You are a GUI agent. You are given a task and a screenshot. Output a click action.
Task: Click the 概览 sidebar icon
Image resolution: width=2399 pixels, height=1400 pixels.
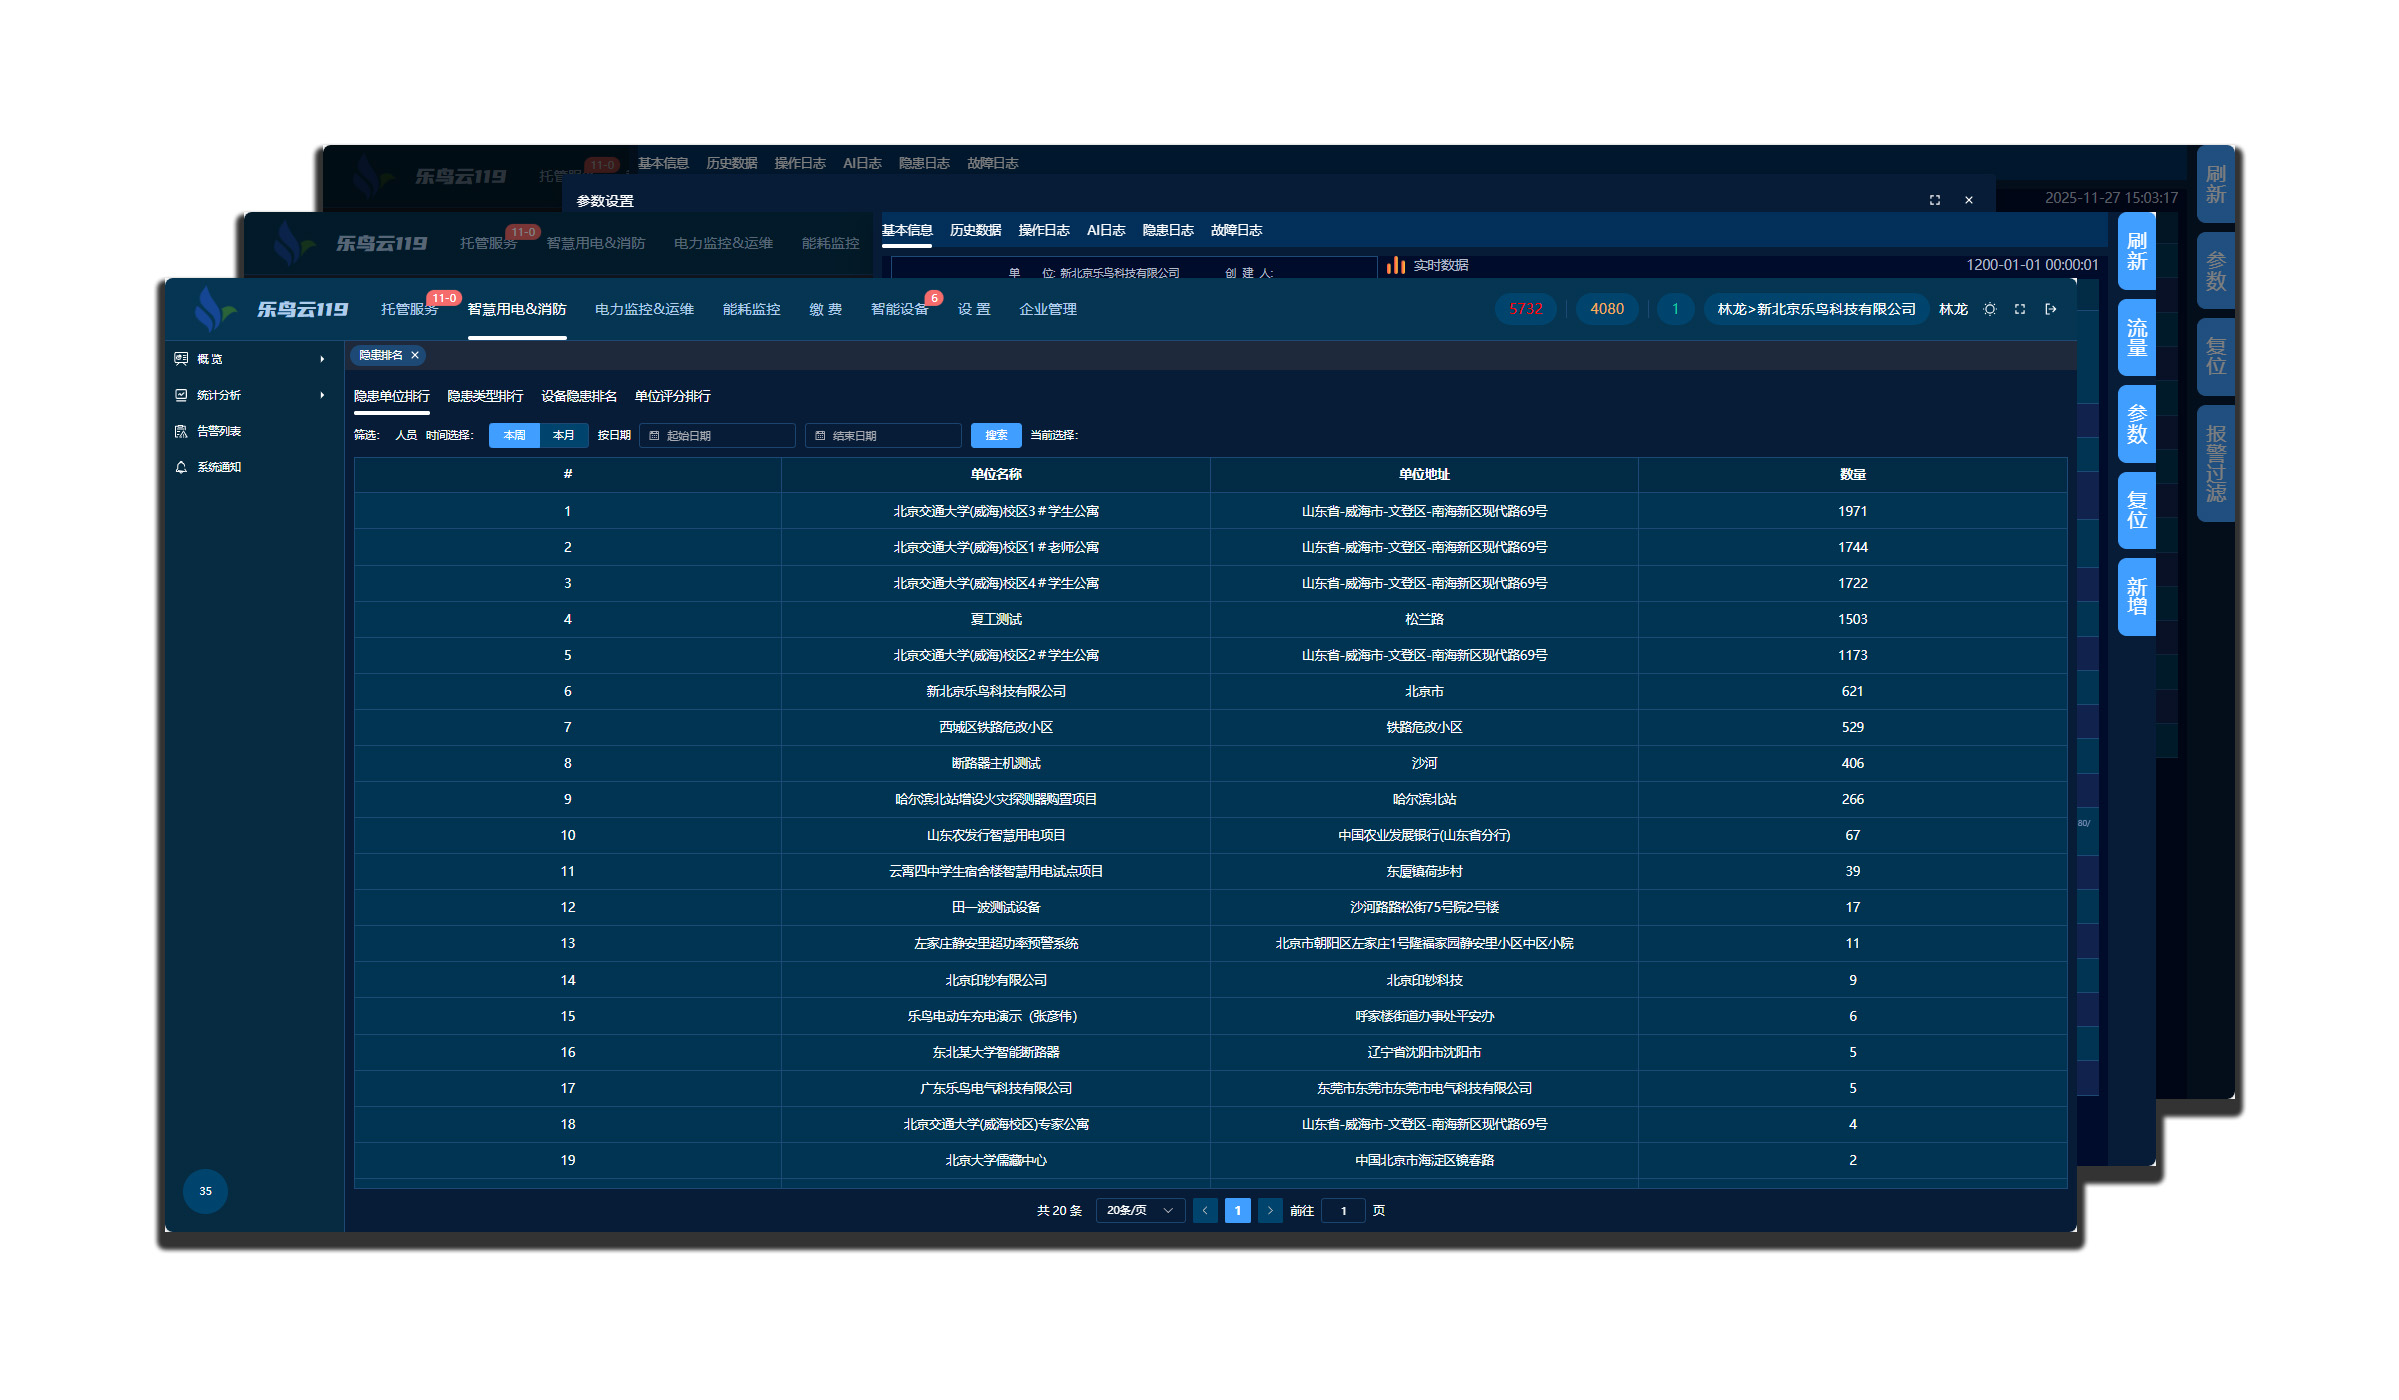181,358
